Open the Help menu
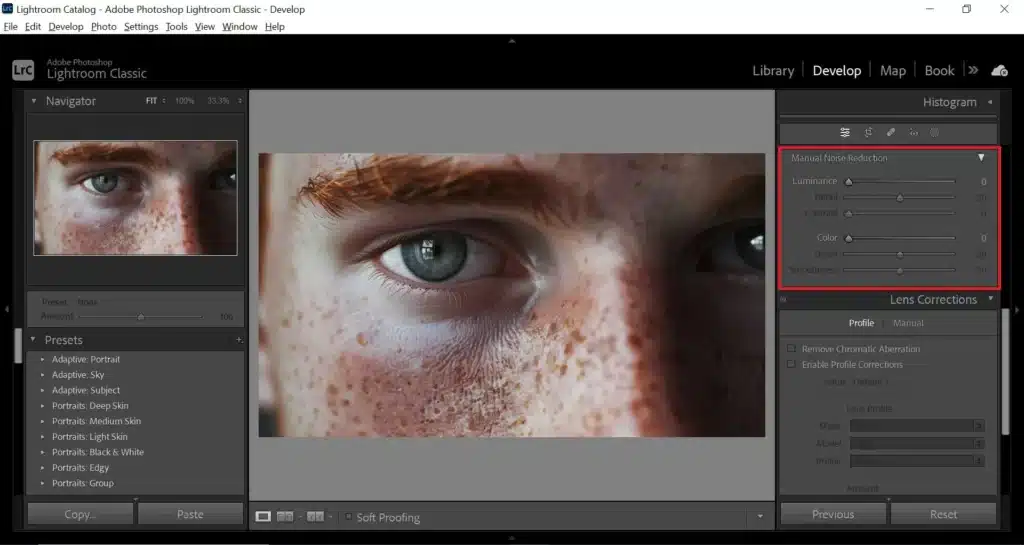This screenshot has width=1024, height=545. tap(274, 27)
